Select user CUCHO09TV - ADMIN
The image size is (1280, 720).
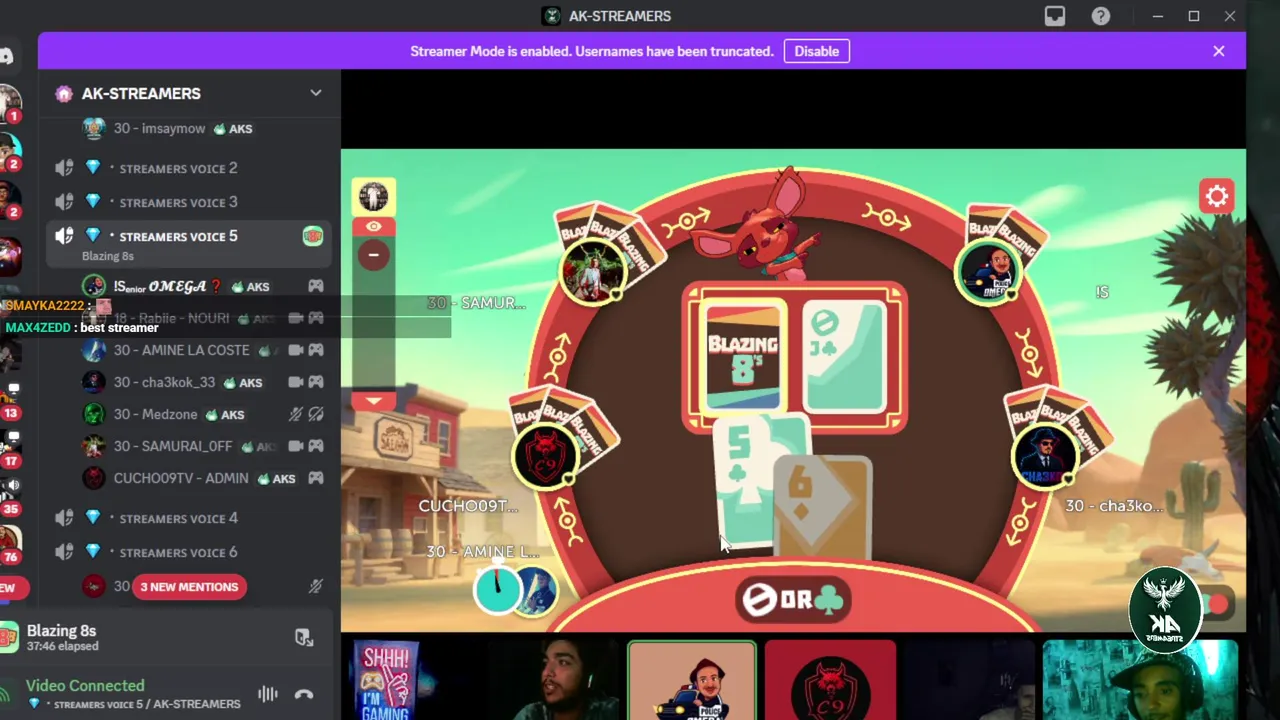(181, 478)
